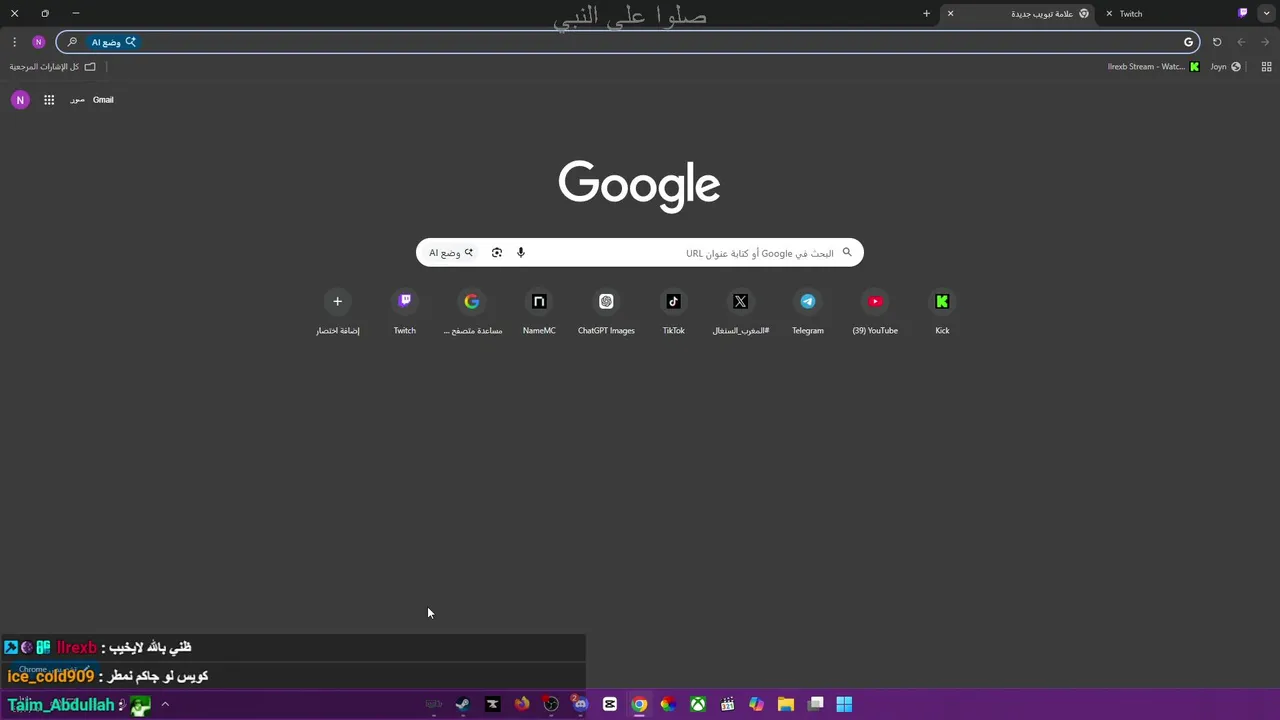Click AI mode chip in the address bar

tap(113, 42)
